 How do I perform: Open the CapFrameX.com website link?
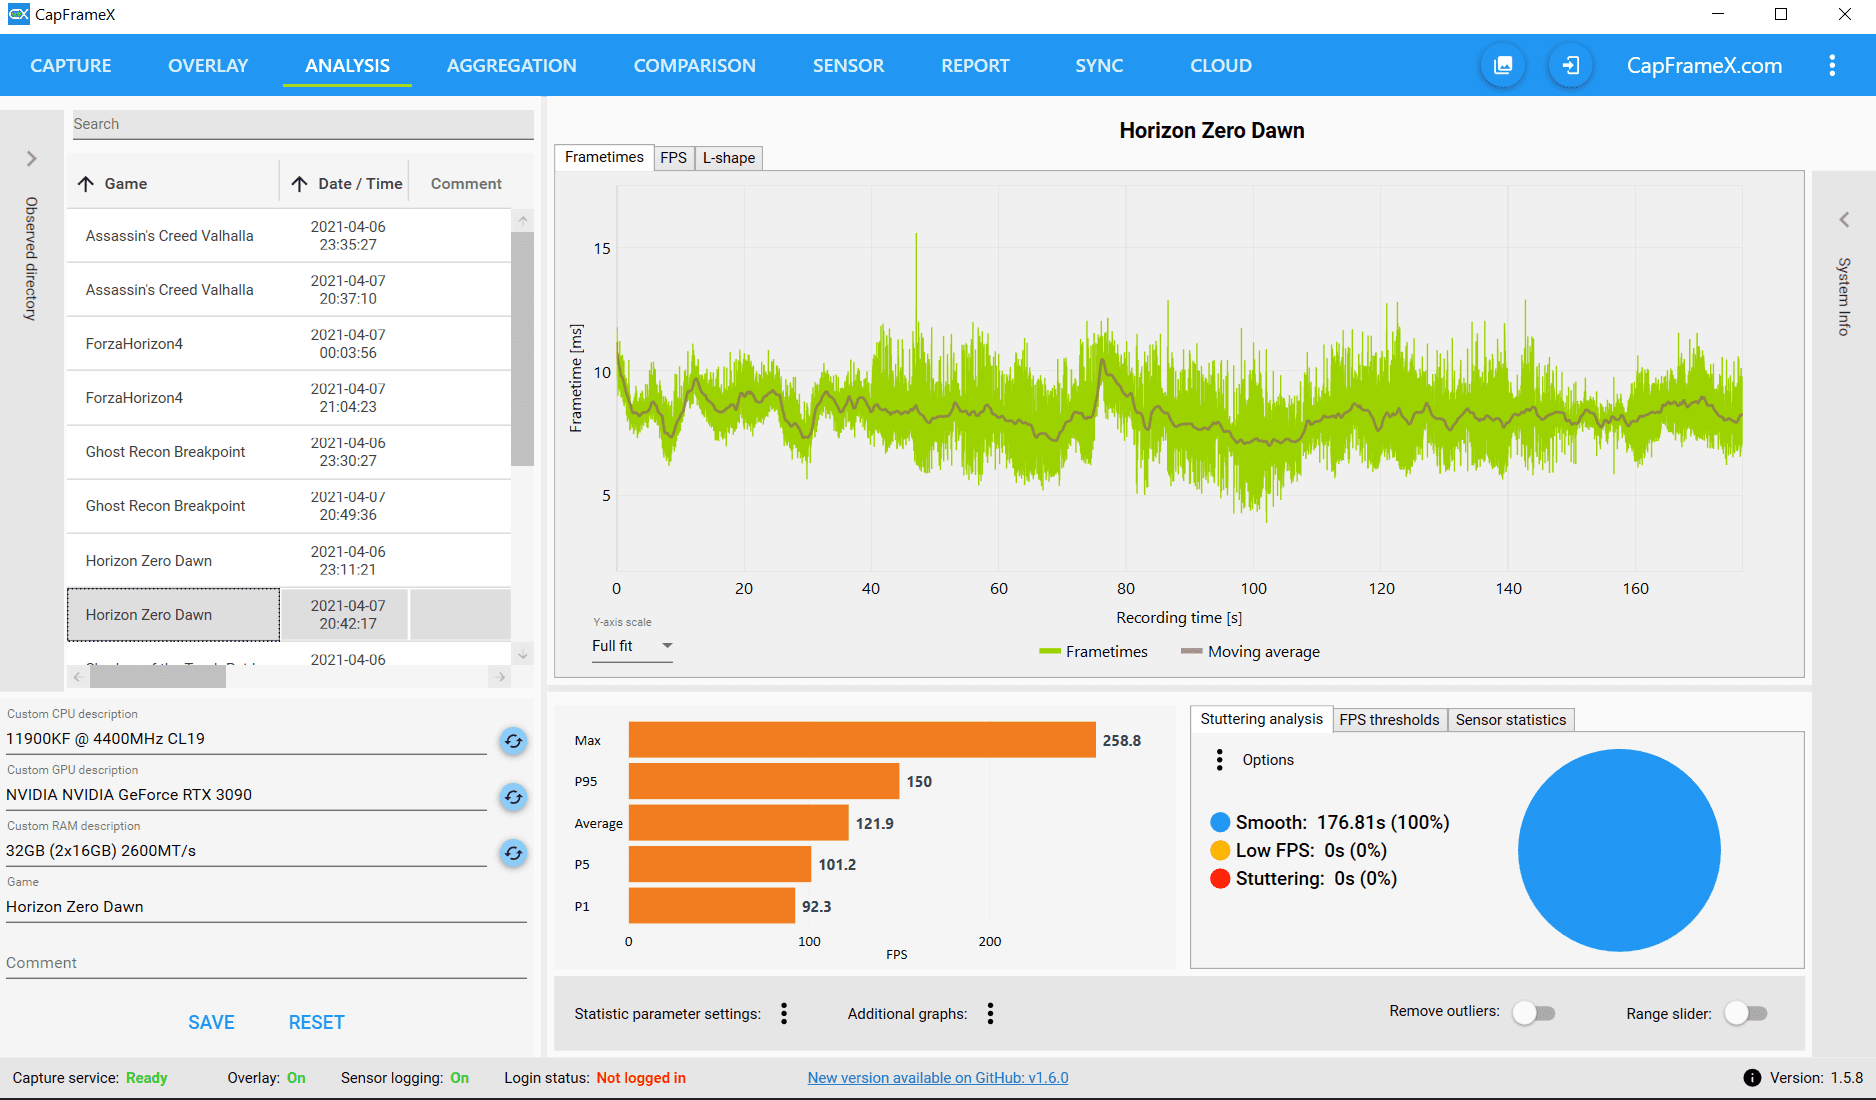click(1704, 66)
